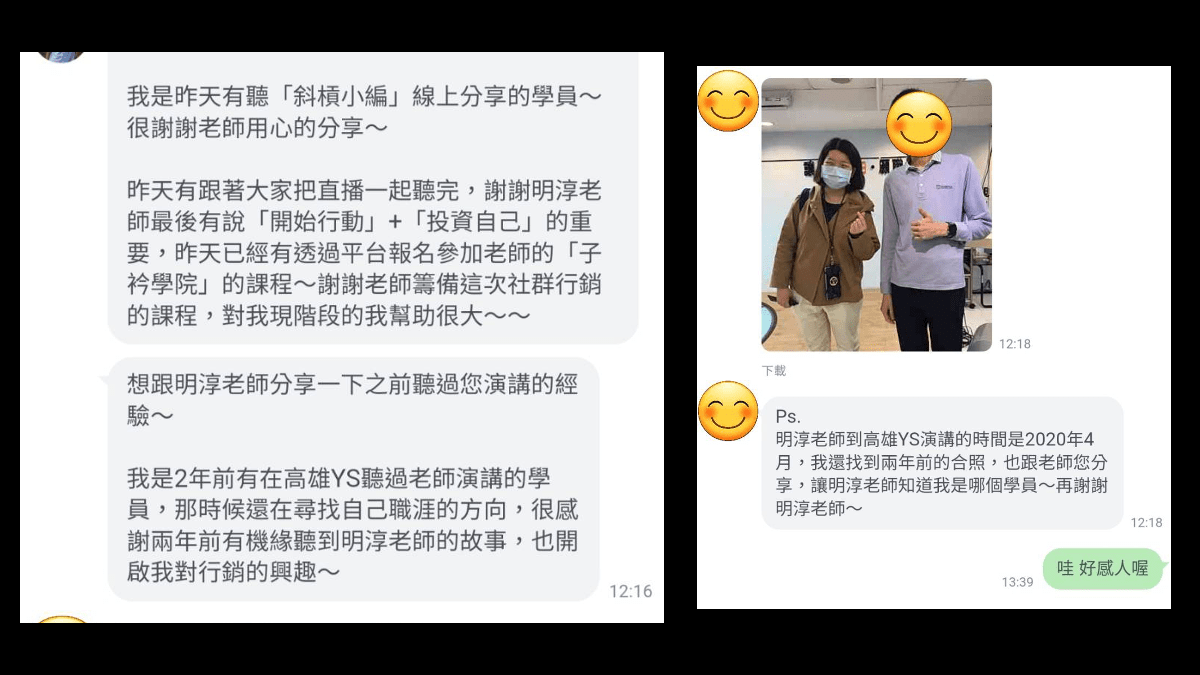Click the message bubble mentioning 斜槓小編
The width and height of the screenshot is (1200, 675).
373,198
